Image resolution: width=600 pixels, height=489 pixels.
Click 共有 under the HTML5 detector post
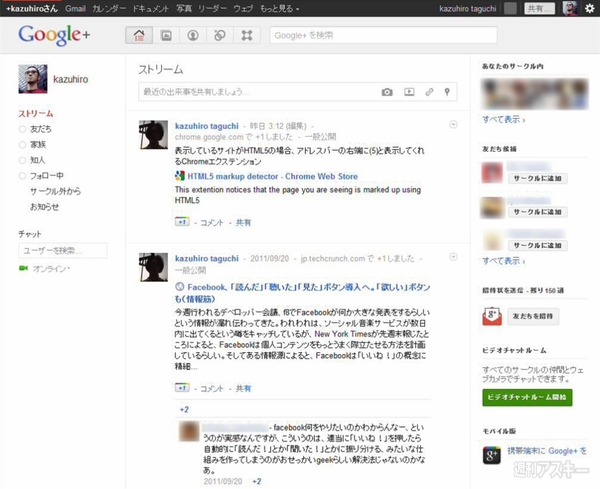point(243,222)
